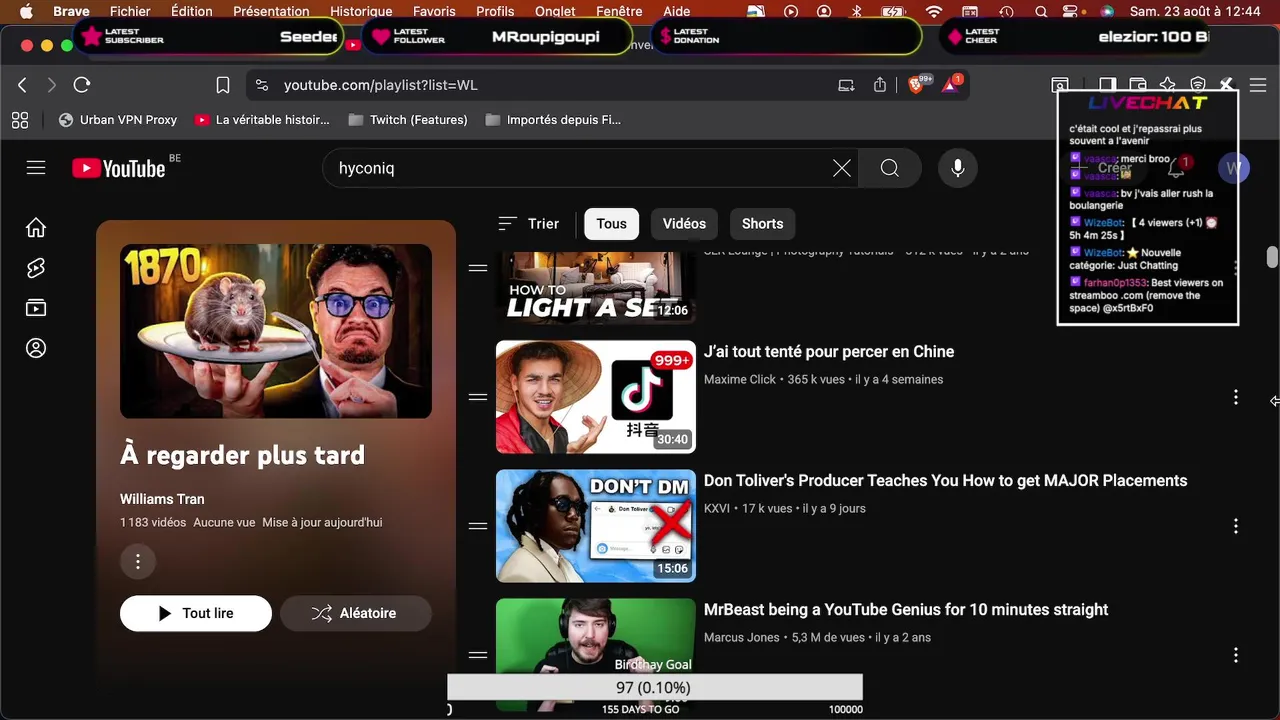
Task: Grab reorder handle of Maxime Click video
Action: tap(478, 397)
